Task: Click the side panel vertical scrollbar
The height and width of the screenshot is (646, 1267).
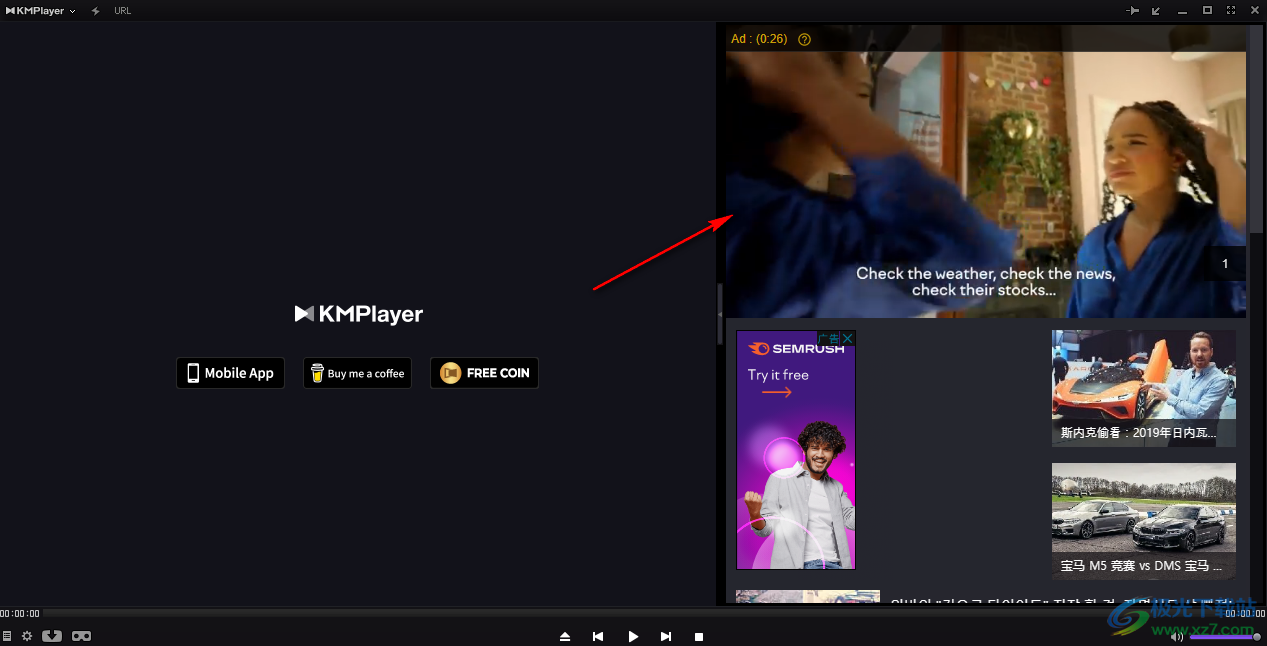Action: (1255, 130)
